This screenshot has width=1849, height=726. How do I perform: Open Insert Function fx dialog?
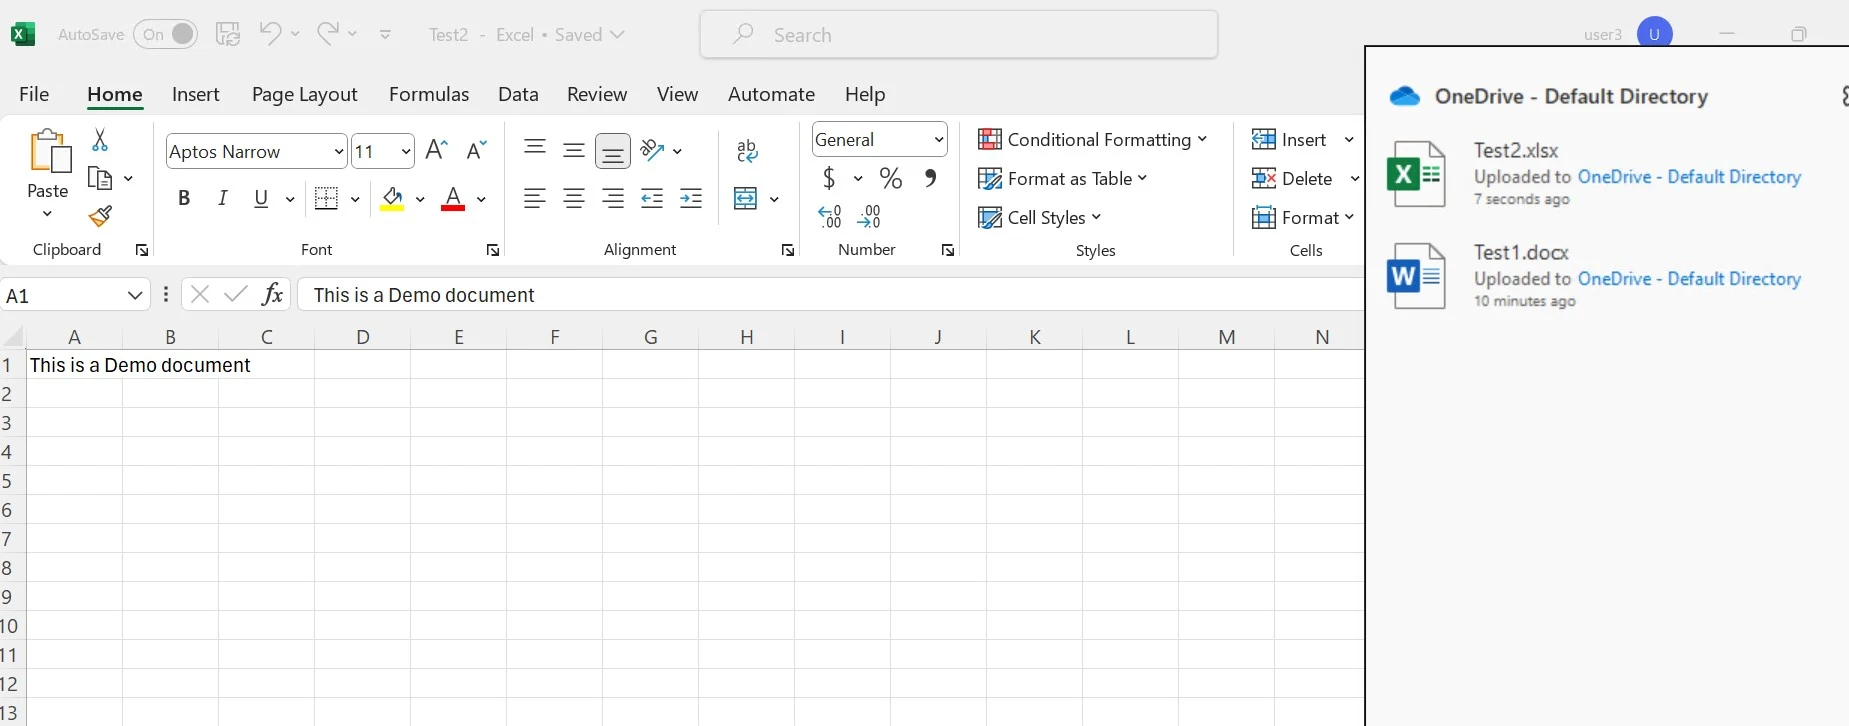tap(272, 294)
